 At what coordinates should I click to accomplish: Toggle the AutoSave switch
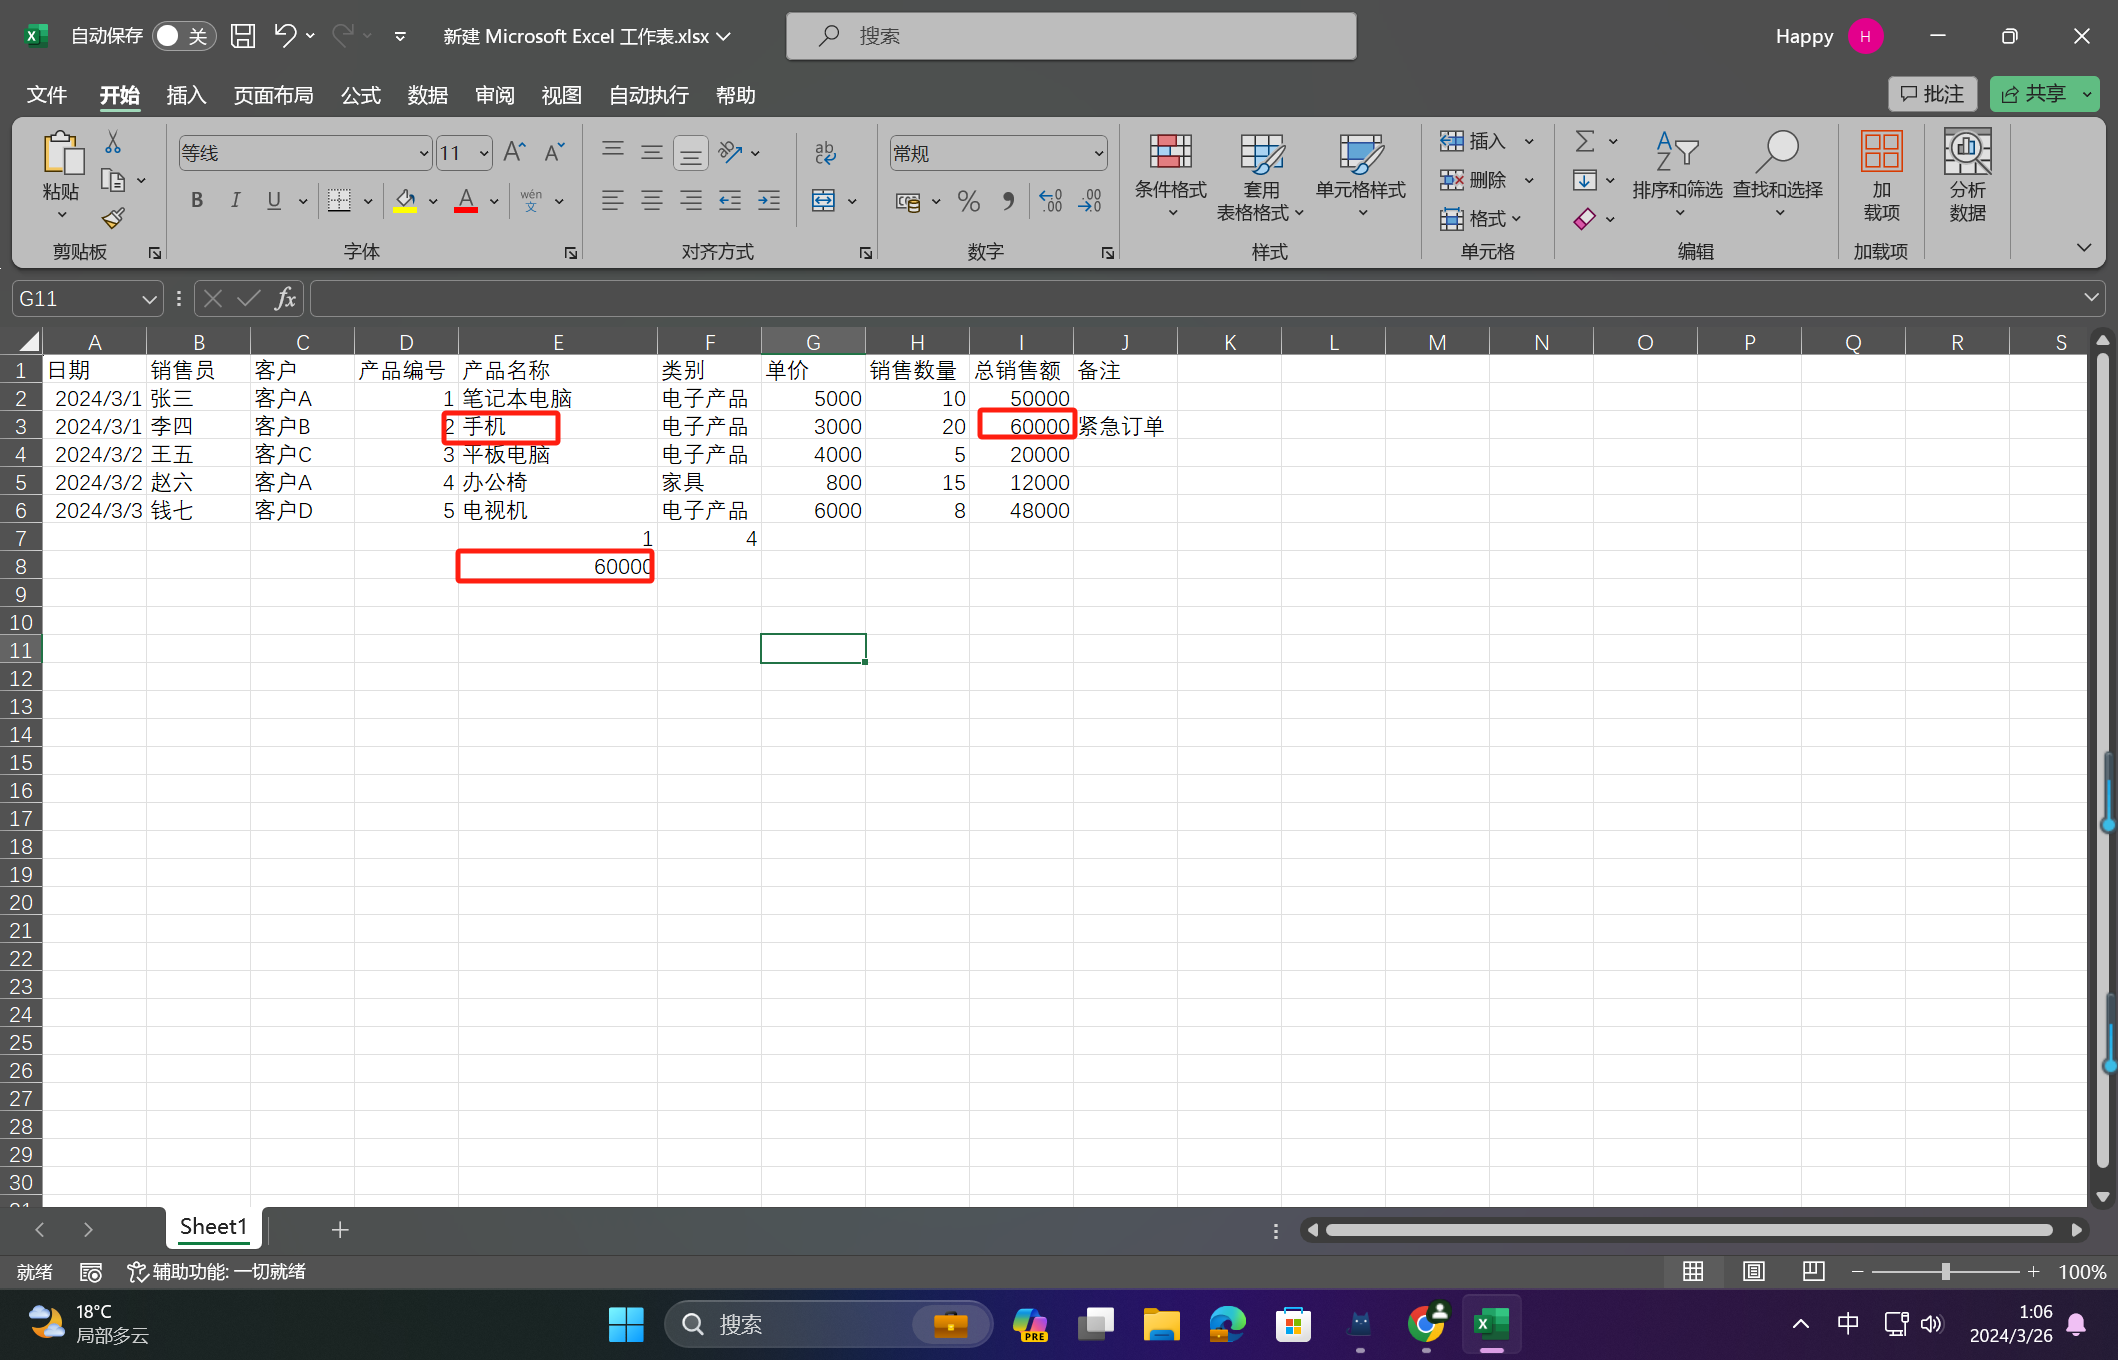(182, 36)
